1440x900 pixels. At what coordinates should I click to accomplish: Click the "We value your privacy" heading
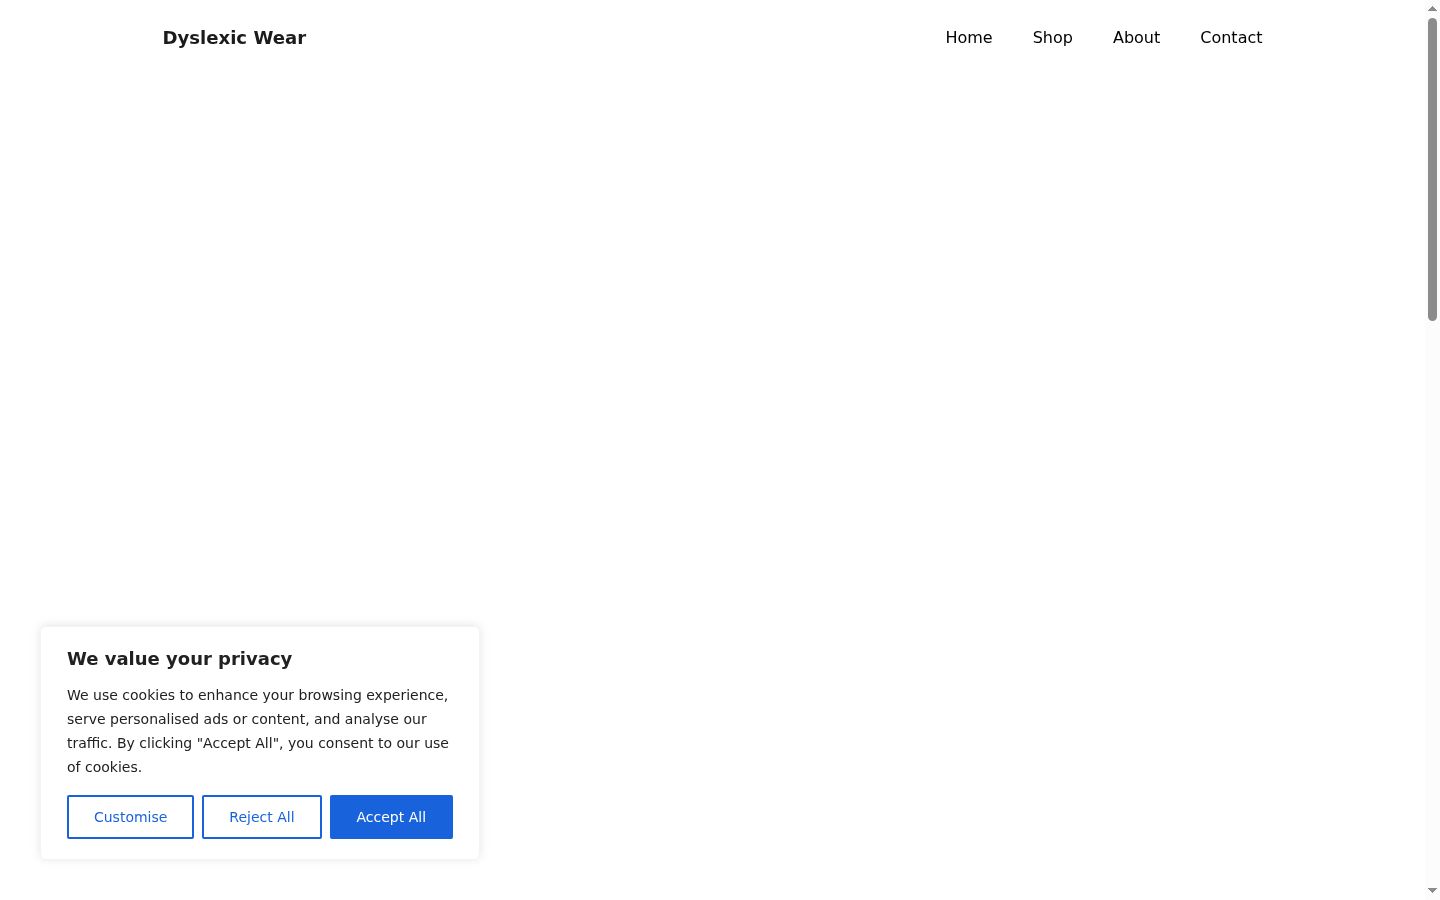(180, 658)
